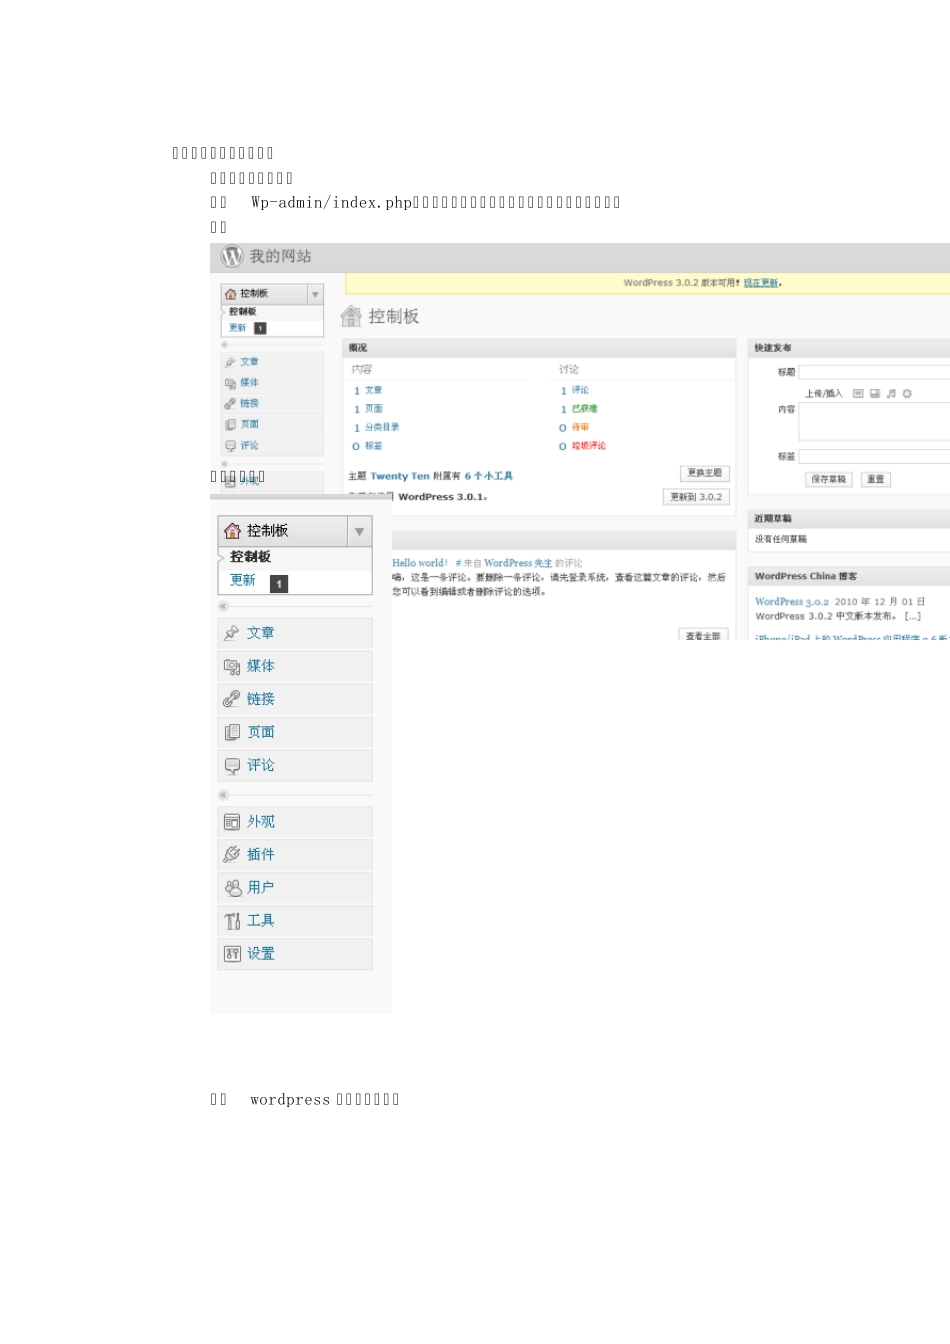Click the 用户 users icon in the enlarged sidebar
This screenshot has height=1344, width=950.
tap(232, 888)
